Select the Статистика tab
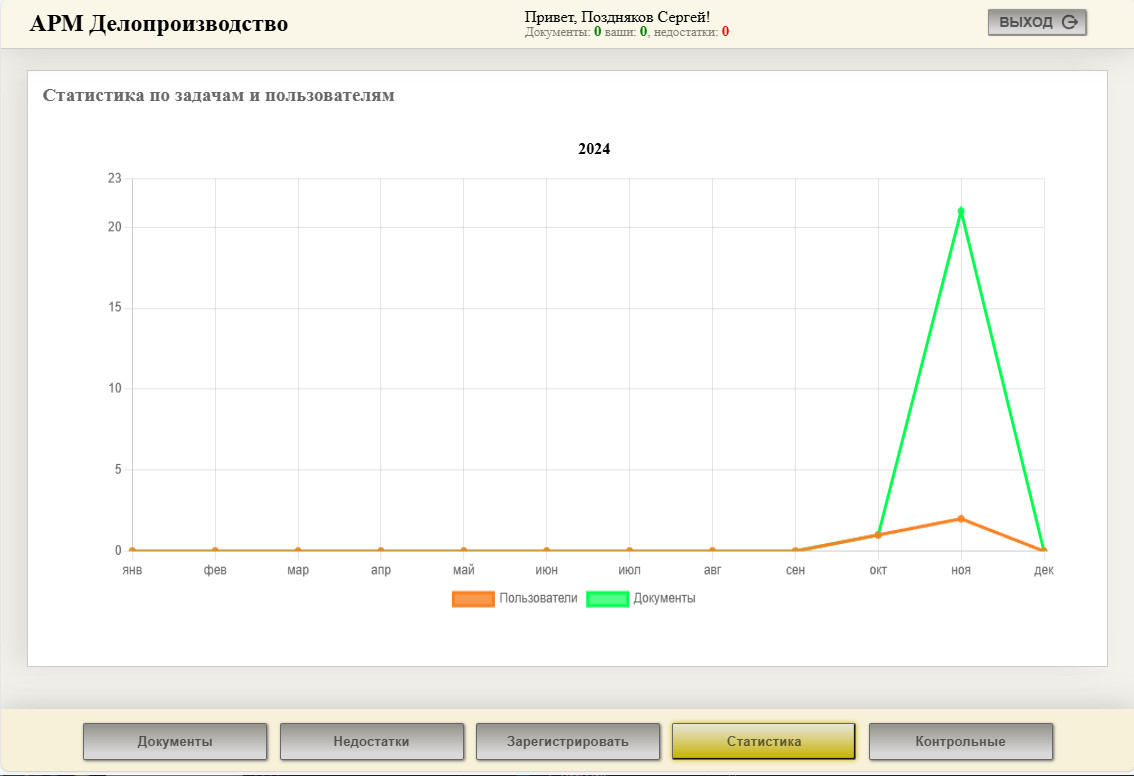 click(x=764, y=741)
